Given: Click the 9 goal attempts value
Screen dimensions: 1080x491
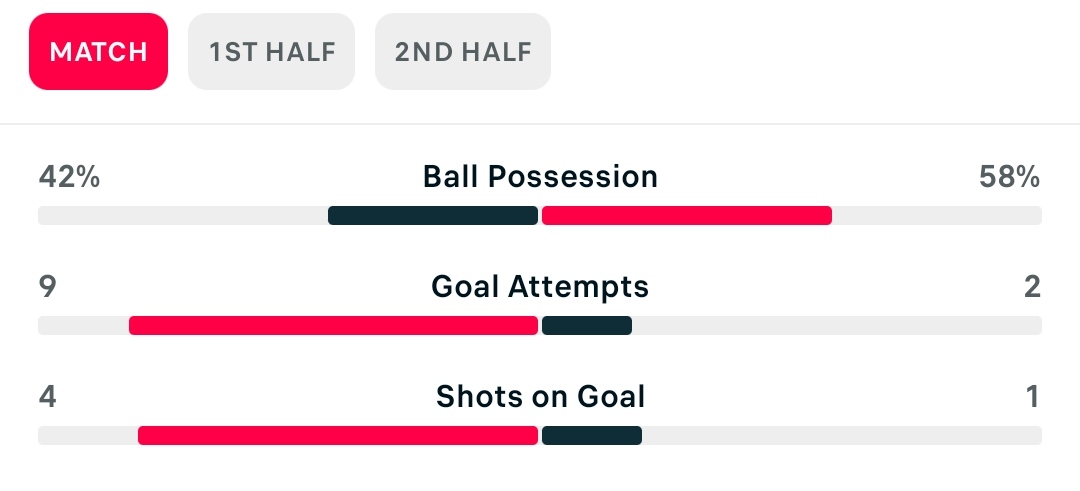Looking at the screenshot, I should click(47, 286).
